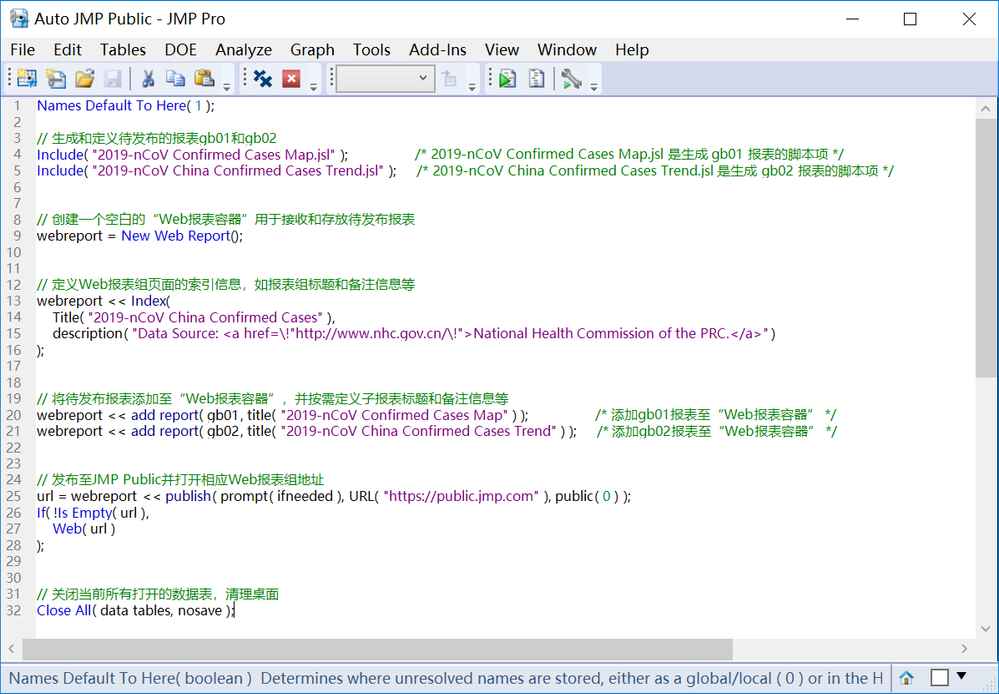
Task: Click 'Web( url )' on line 27
Action: [84, 528]
